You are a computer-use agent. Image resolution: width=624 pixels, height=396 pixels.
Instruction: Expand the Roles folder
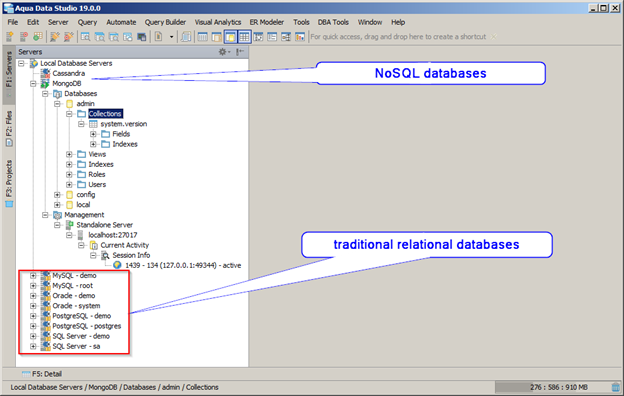pyautogui.click(x=69, y=174)
